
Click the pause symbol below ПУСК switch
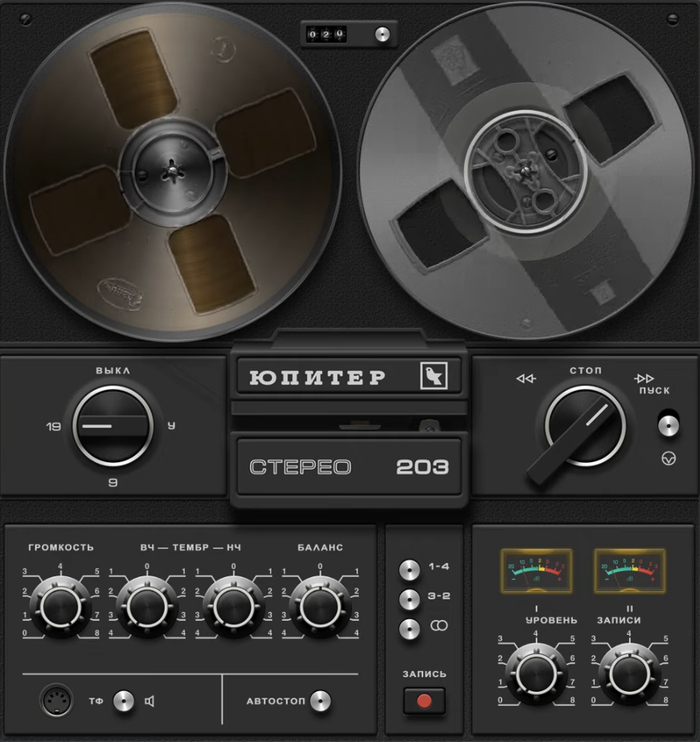[x=669, y=459]
